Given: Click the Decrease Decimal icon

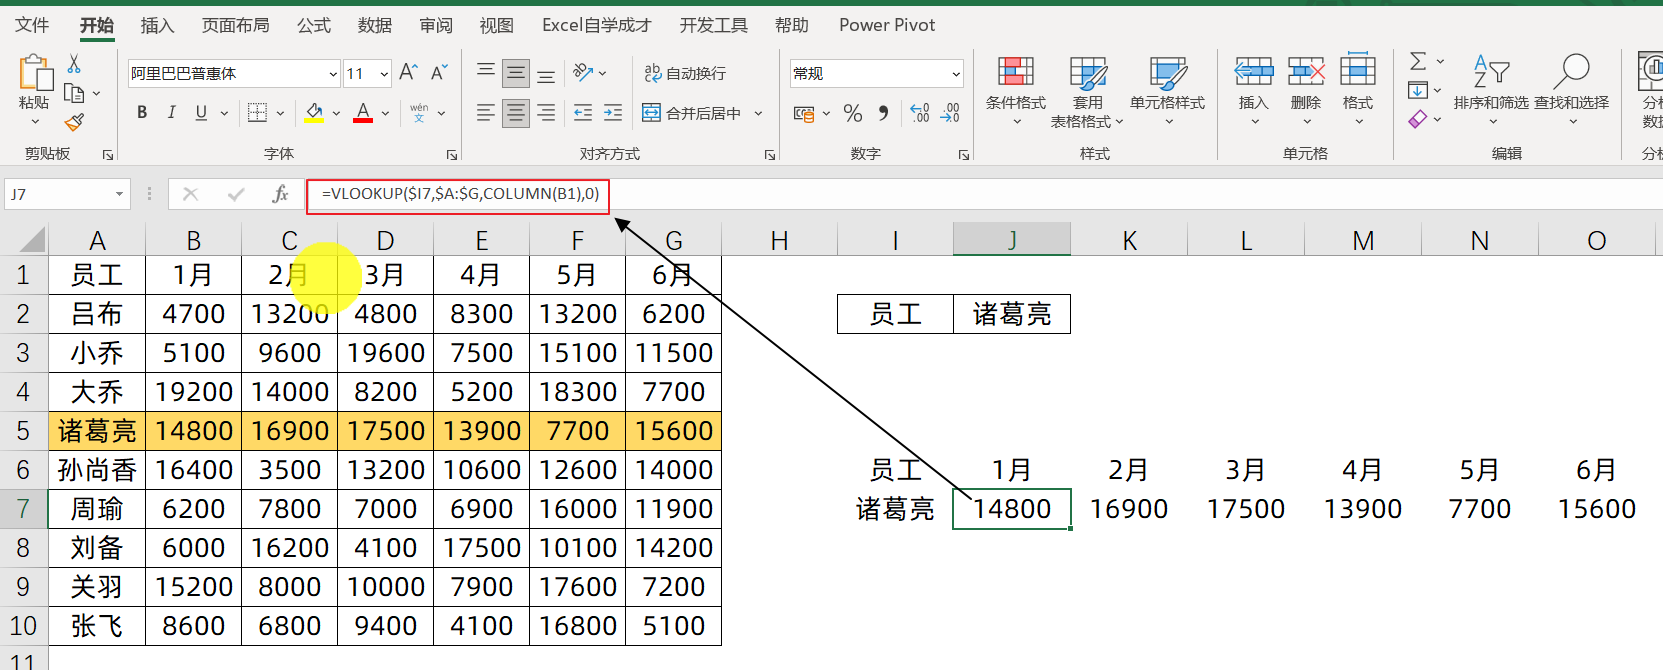Looking at the screenshot, I should tap(950, 113).
